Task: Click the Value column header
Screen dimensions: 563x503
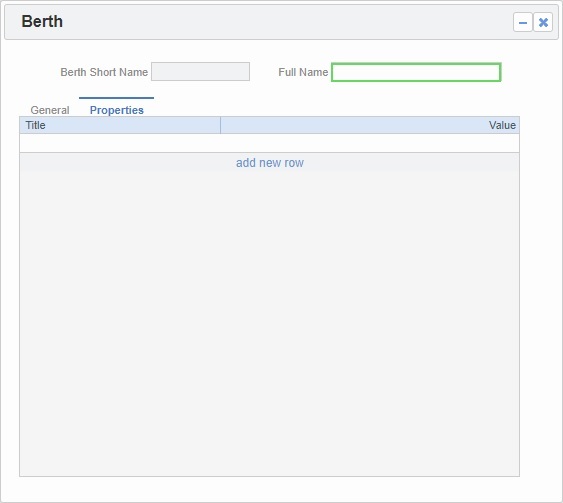Action: [x=370, y=125]
